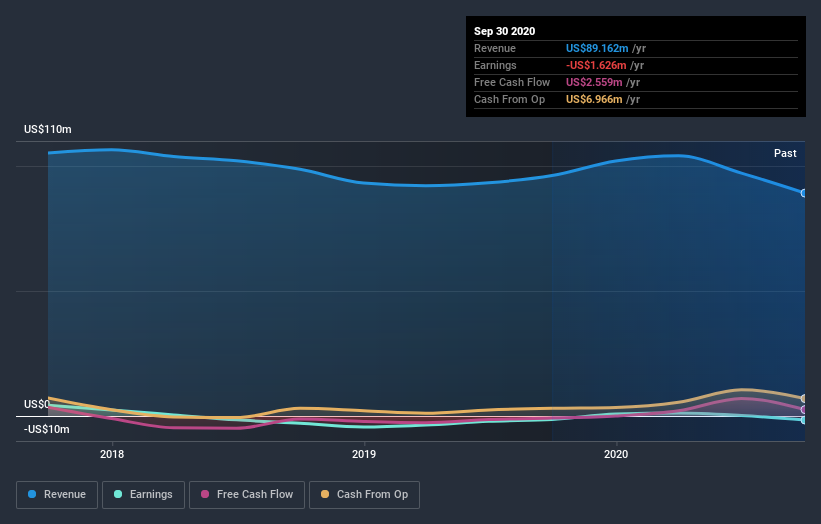Click the pink Free Cash Flow endpoint marker
Viewport: 821px width, 524px height.
coord(804,409)
